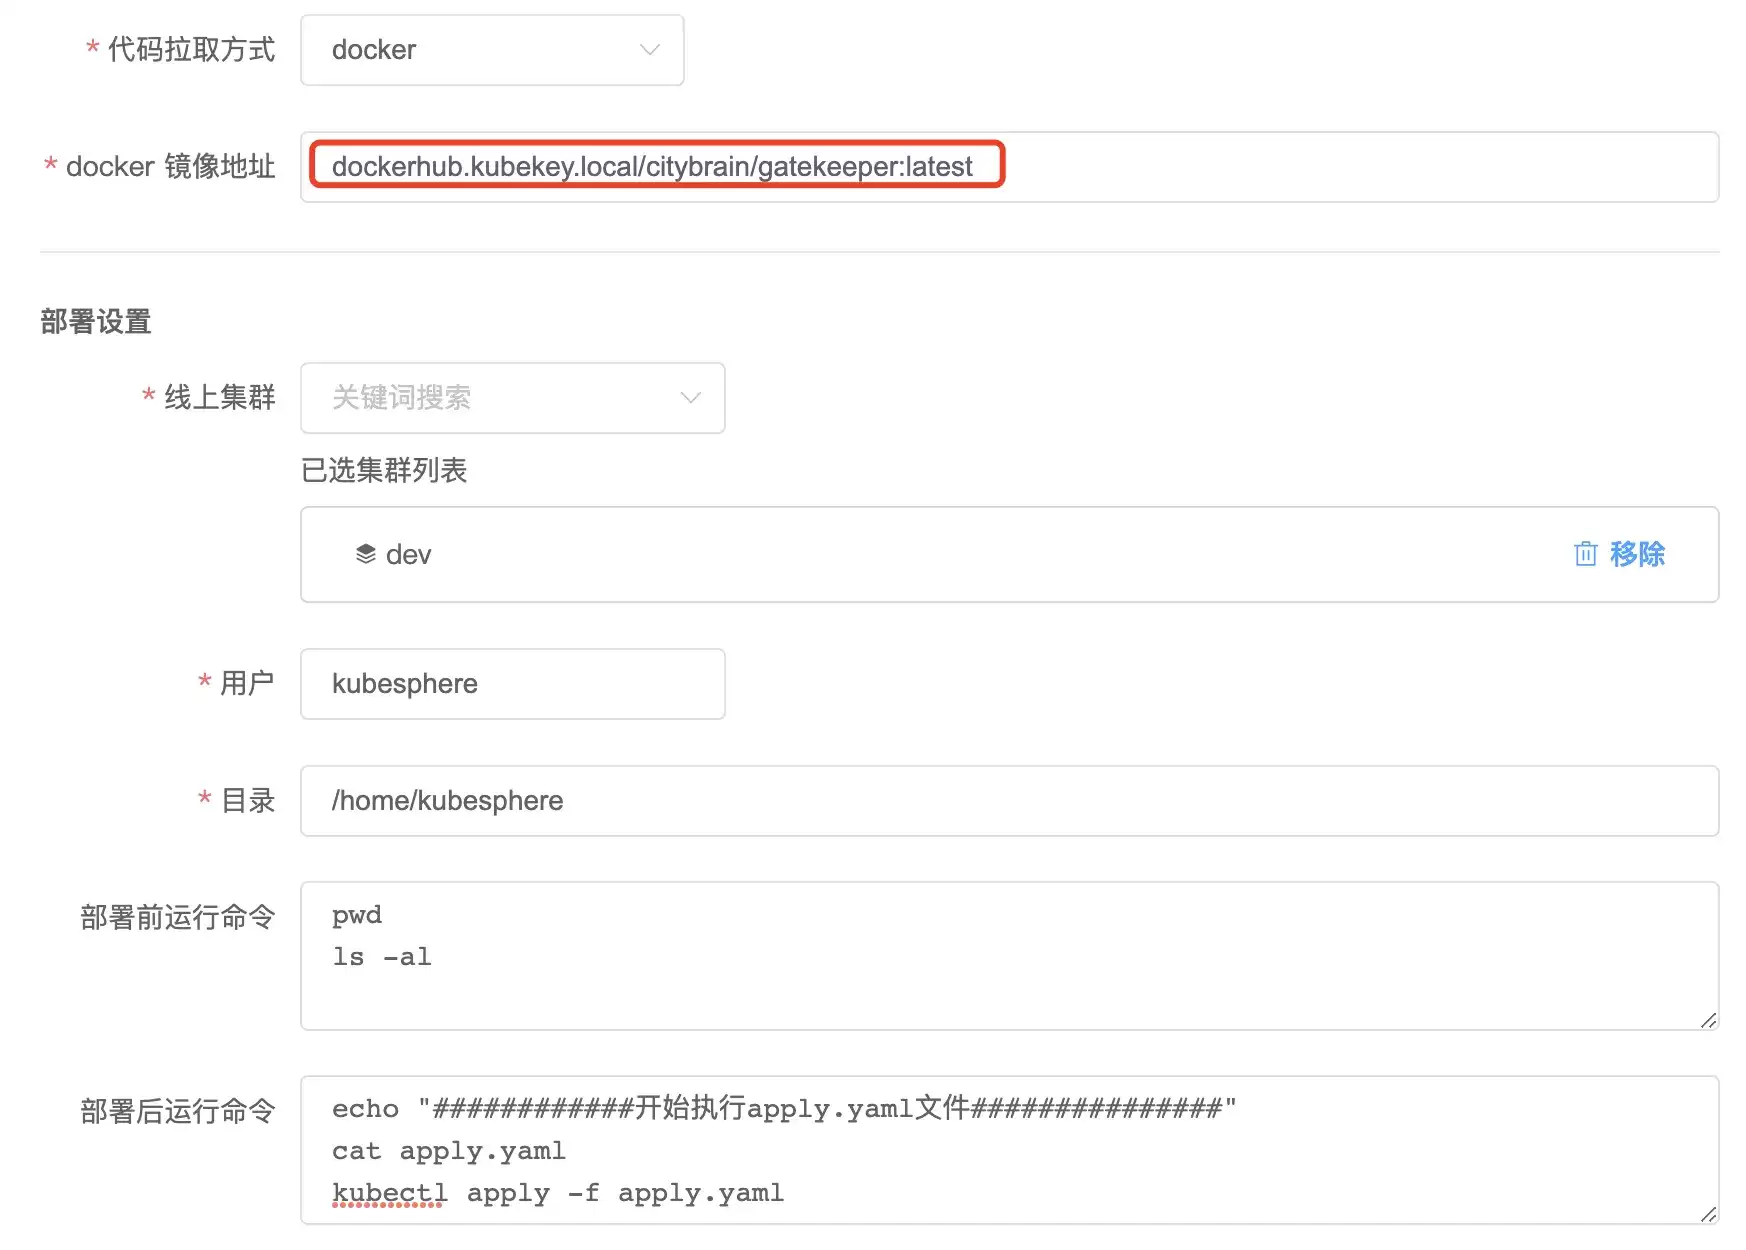Click the chevron arrow in the docker dropdown
The image size is (1746, 1250).
click(x=650, y=50)
